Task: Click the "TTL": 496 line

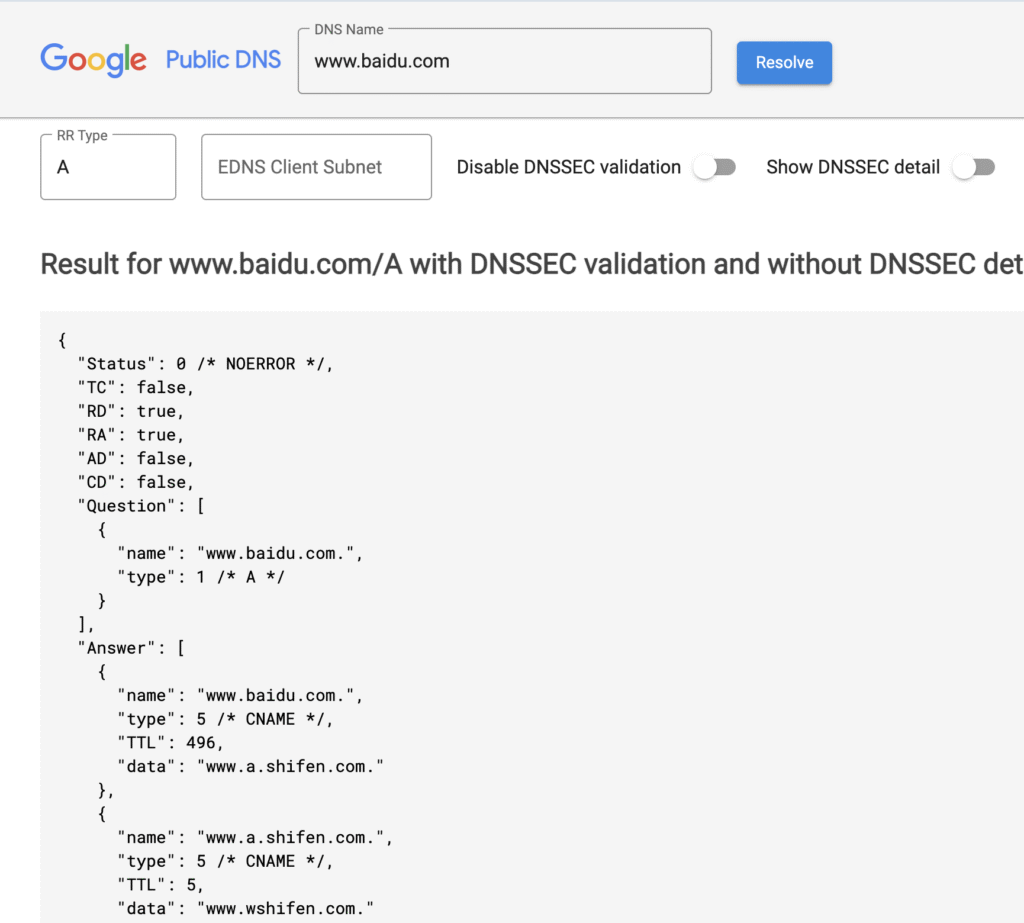Action: coord(168,743)
